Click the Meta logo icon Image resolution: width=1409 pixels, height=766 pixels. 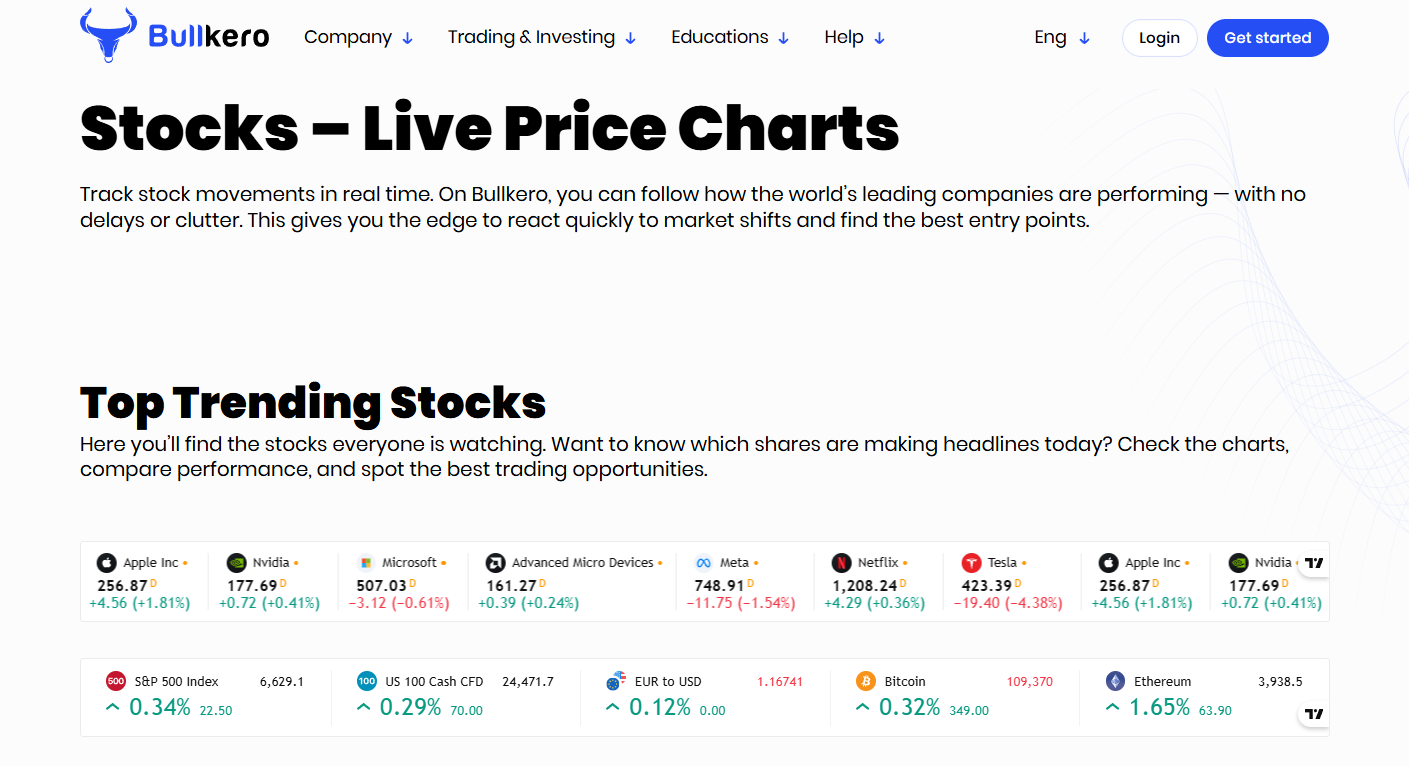(703, 563)
